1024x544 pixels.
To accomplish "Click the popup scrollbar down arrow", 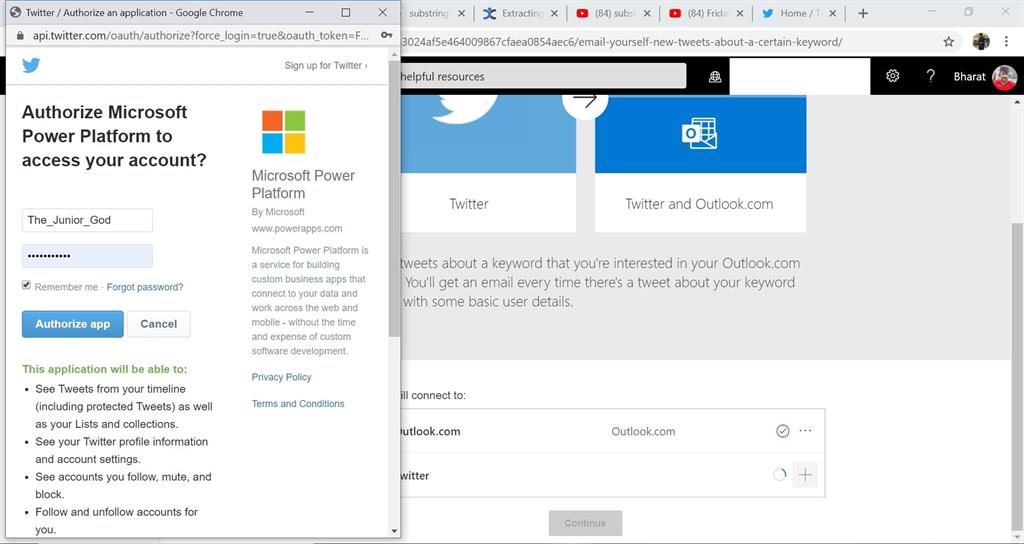I will (394, 531).
